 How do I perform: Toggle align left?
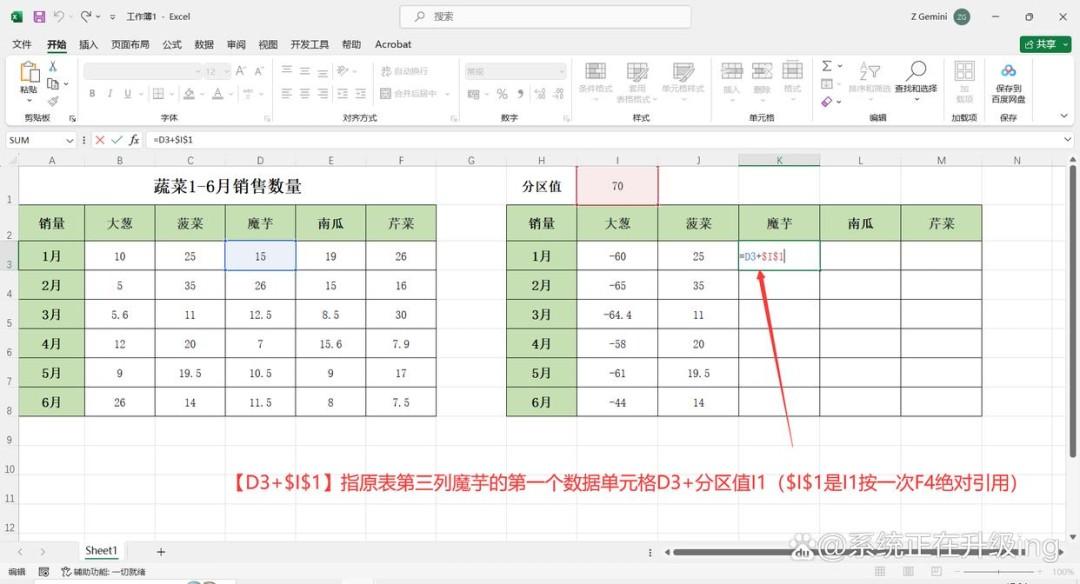tap(287, 94)
